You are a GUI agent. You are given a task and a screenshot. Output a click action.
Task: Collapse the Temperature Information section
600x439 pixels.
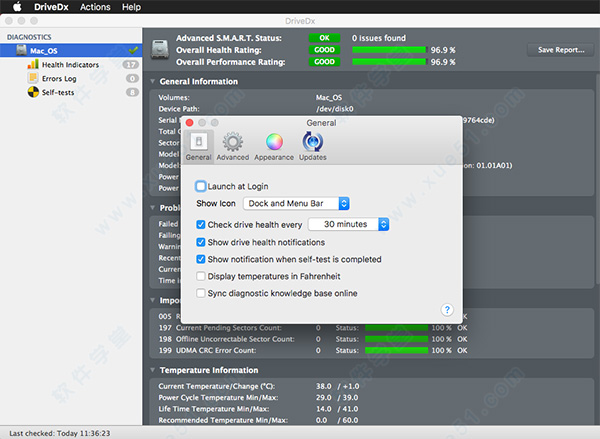pyautogui.click(x=152, y=370)
